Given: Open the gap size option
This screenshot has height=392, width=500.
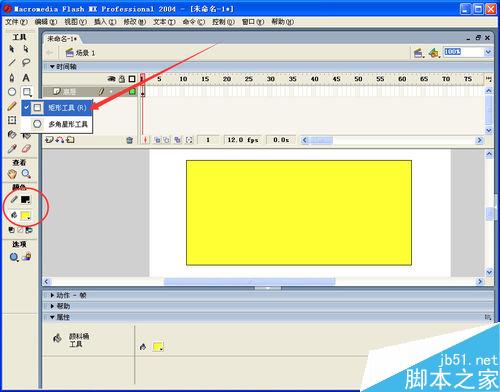Looking at the screenshot, I should (14, 257).
